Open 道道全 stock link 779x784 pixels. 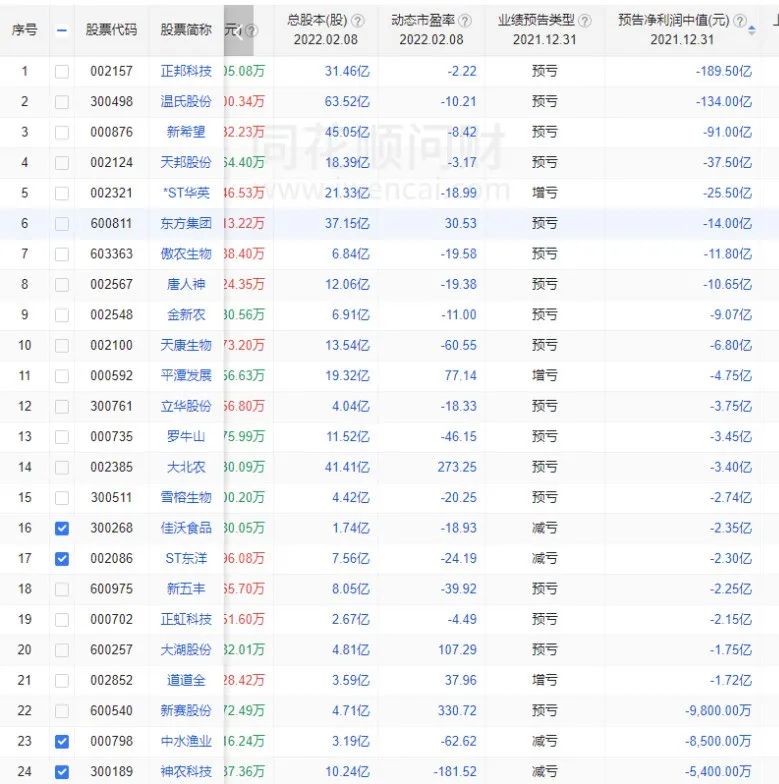point(186,680)
